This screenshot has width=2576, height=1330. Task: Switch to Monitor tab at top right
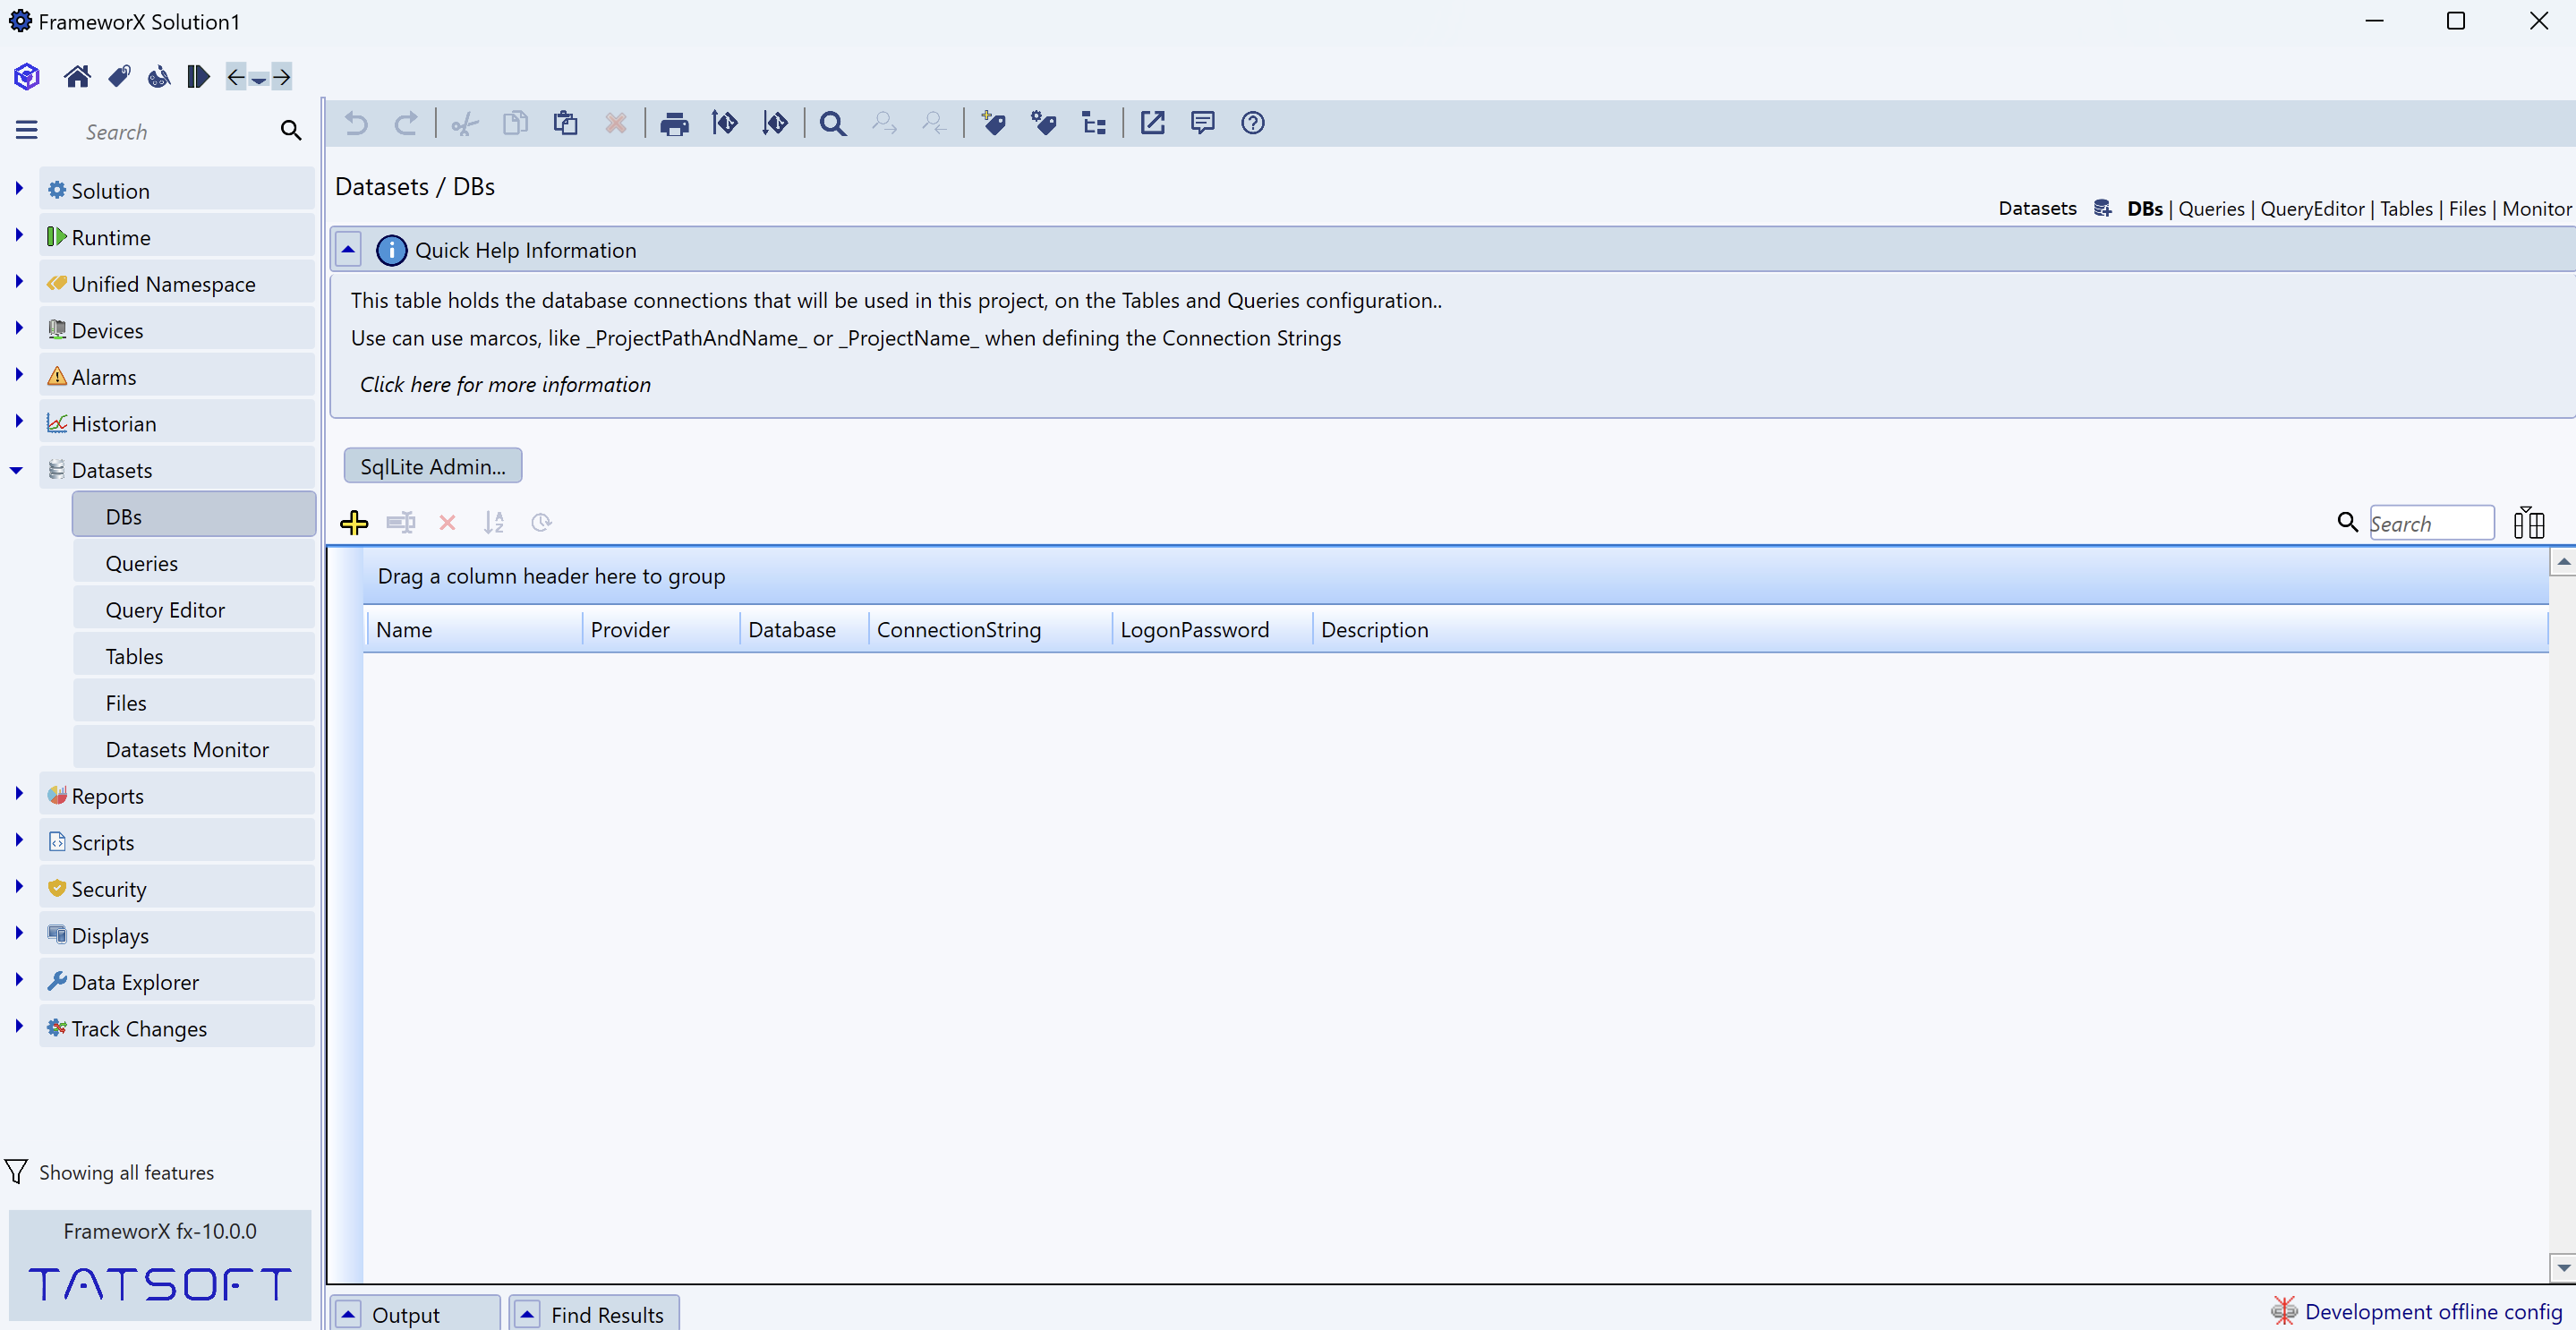pyautogui.click(x=2536, y=208)
